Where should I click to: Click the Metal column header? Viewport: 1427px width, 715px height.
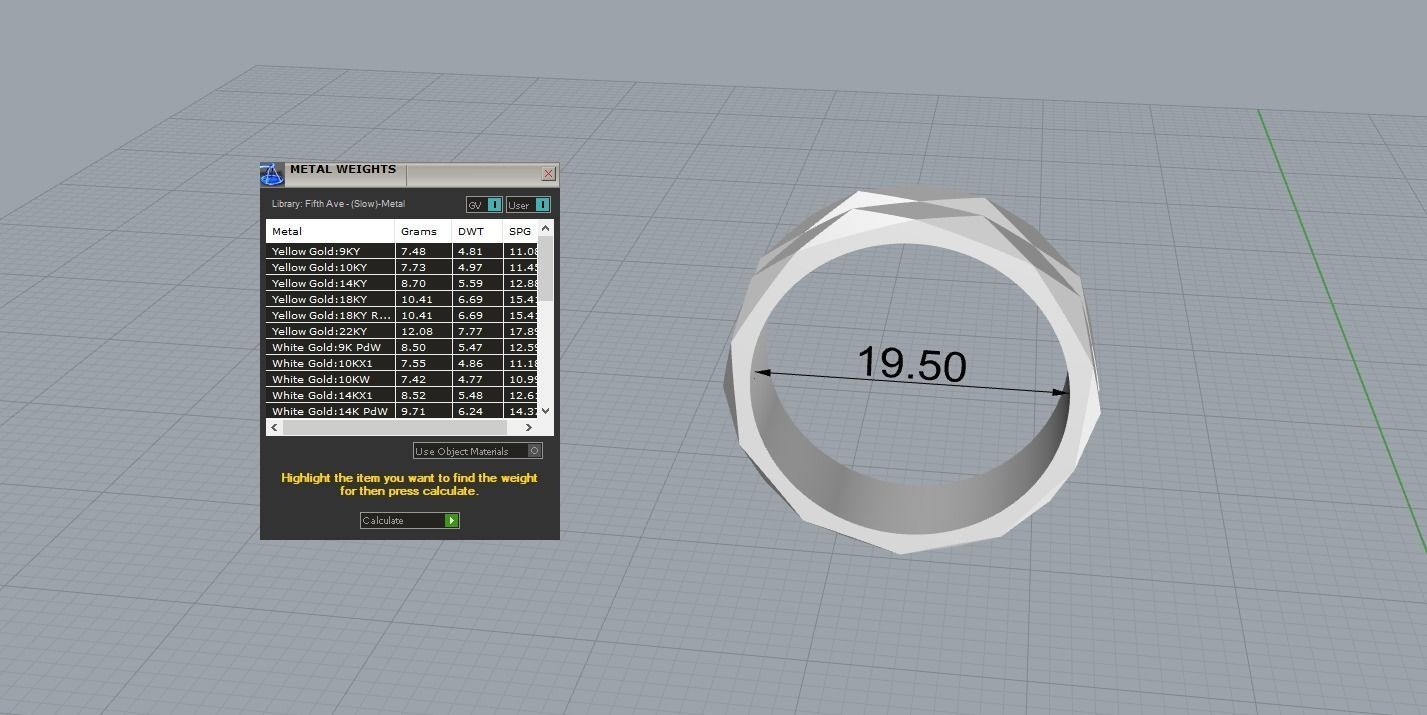(330, 231)
